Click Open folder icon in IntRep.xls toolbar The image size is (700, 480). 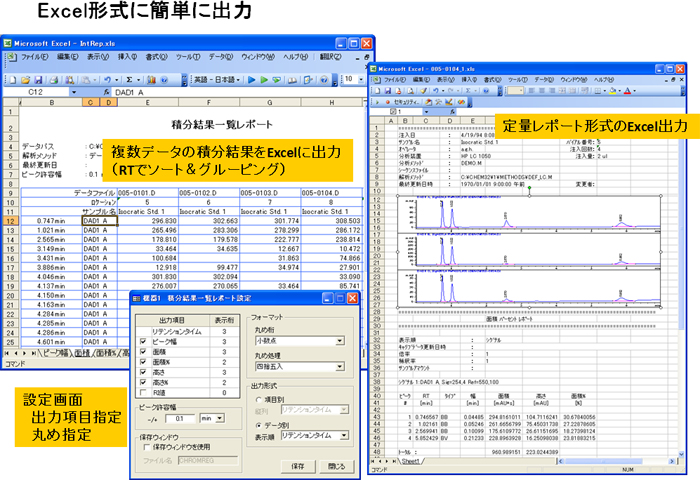[x=25, y=80]
